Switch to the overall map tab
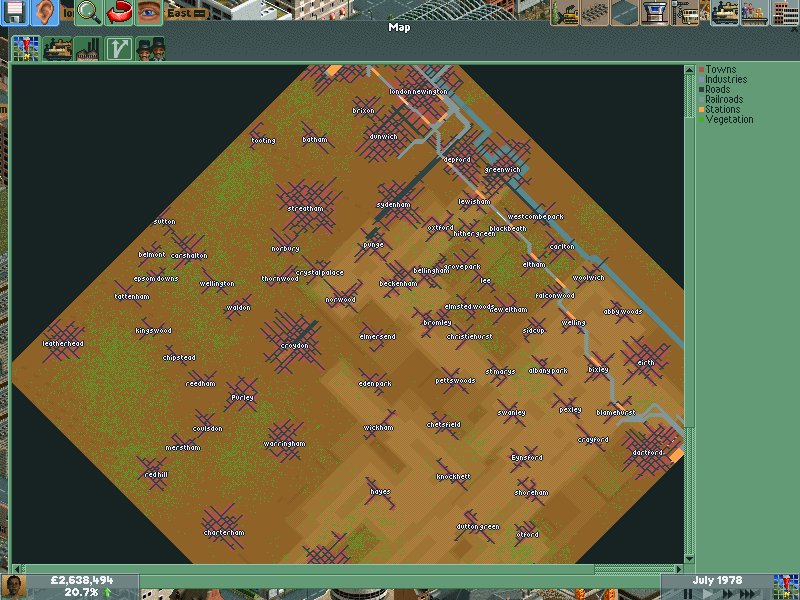 point(26,49)
